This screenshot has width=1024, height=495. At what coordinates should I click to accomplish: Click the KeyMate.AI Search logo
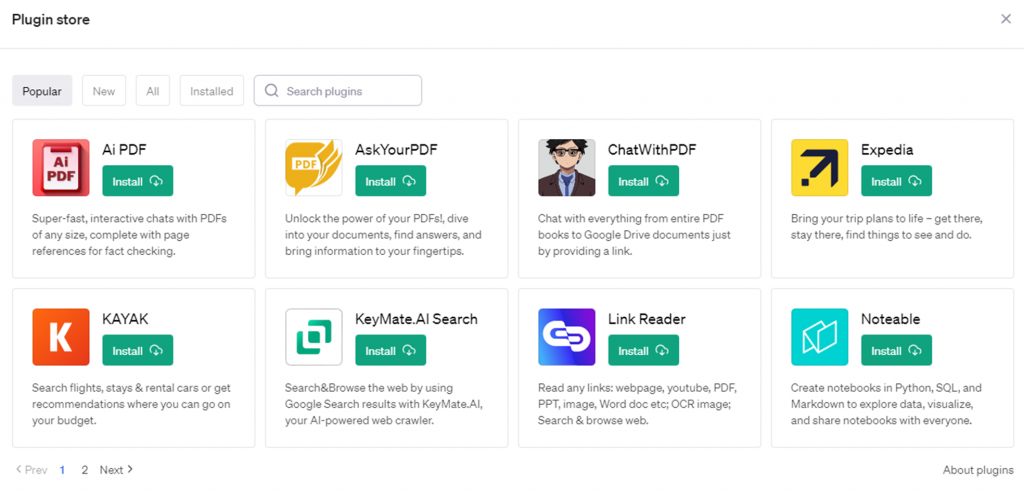pos(314,337)
